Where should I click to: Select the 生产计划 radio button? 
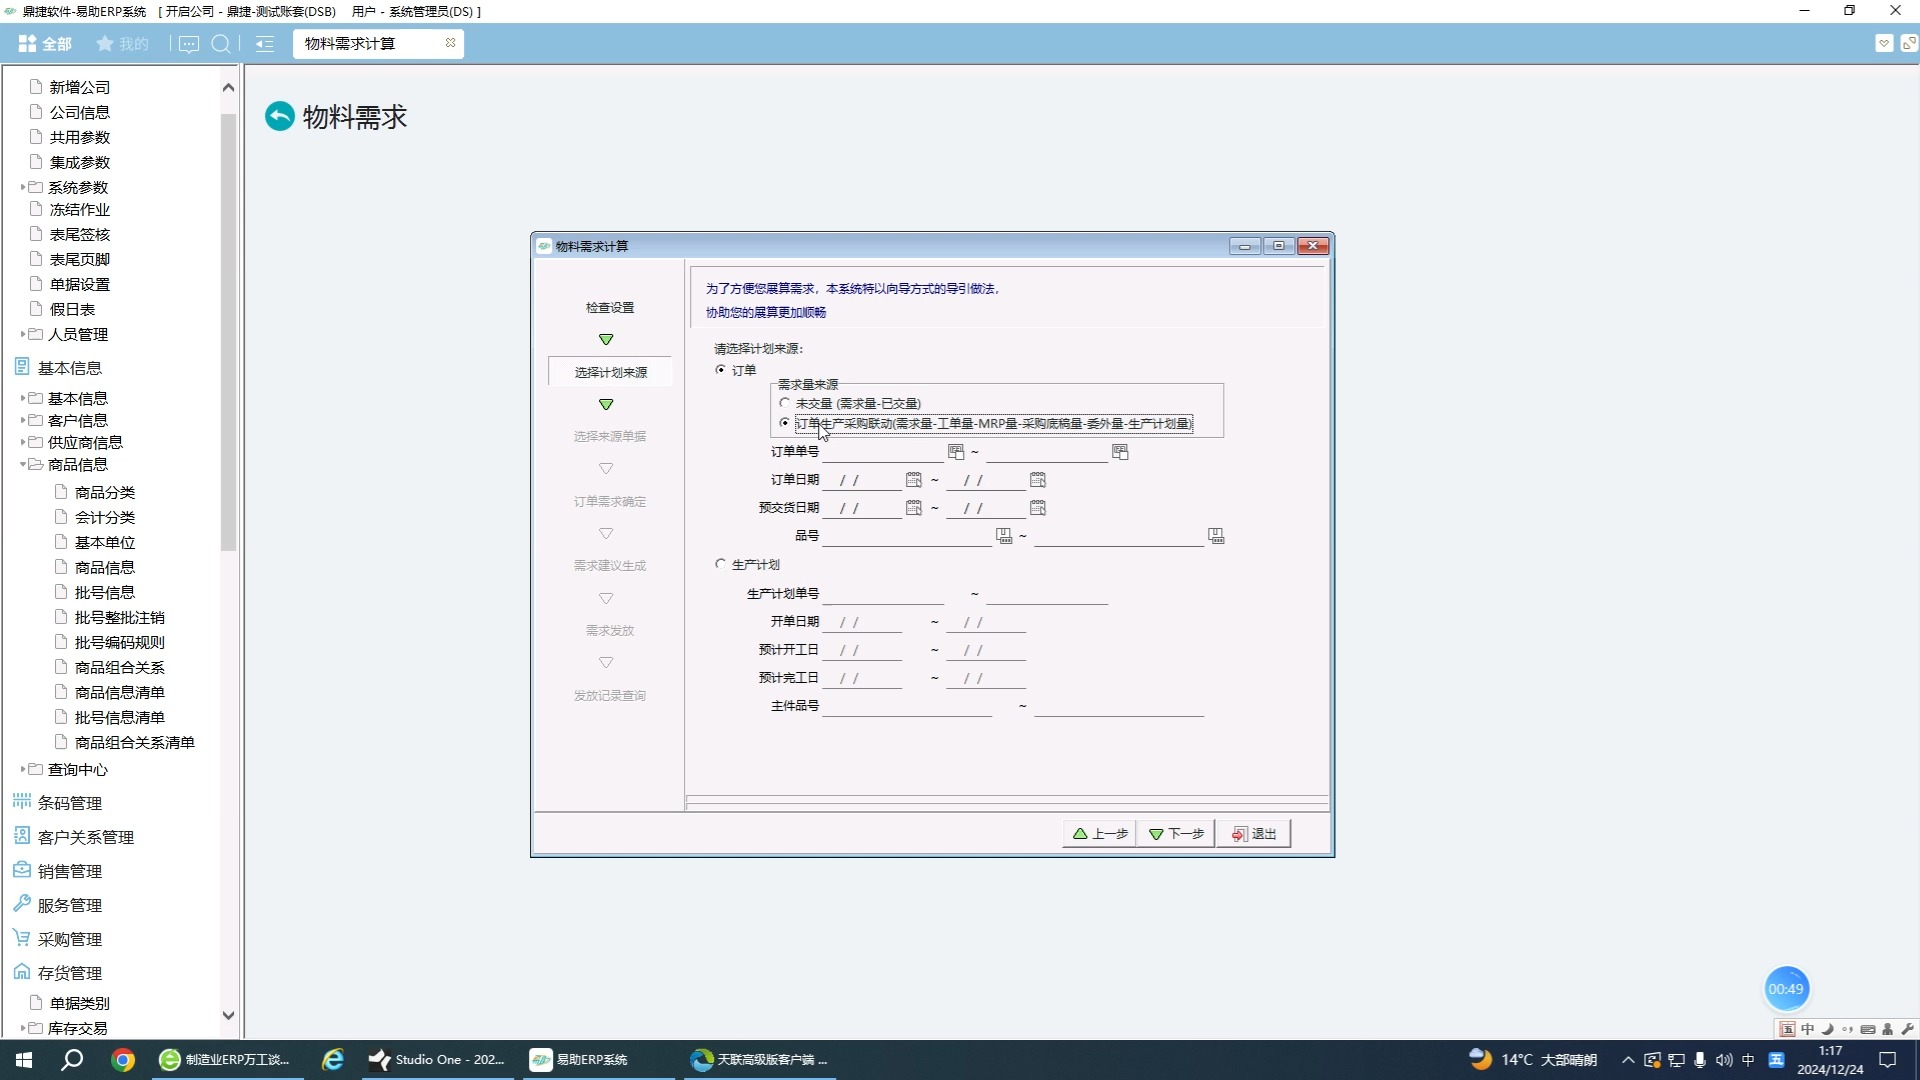720,564
